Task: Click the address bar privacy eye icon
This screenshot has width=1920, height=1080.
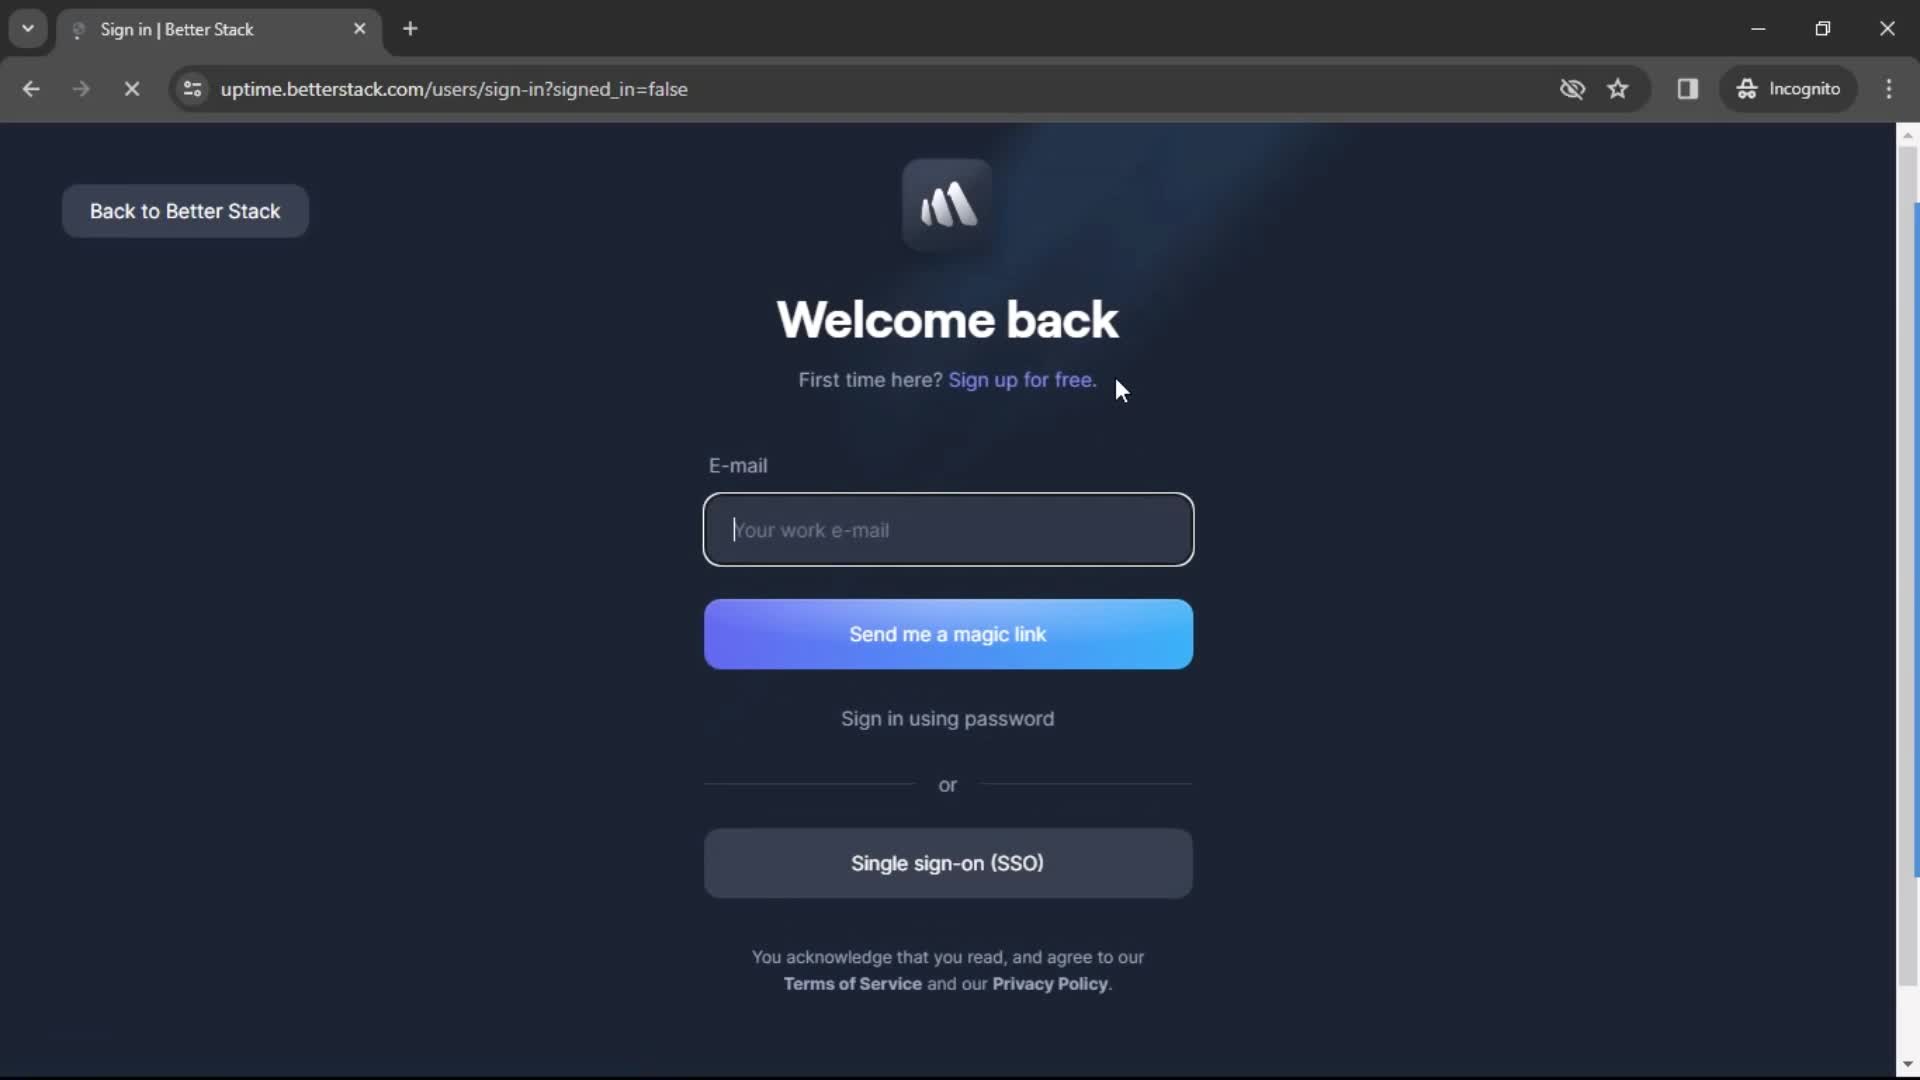Action: coord(1572,88)
